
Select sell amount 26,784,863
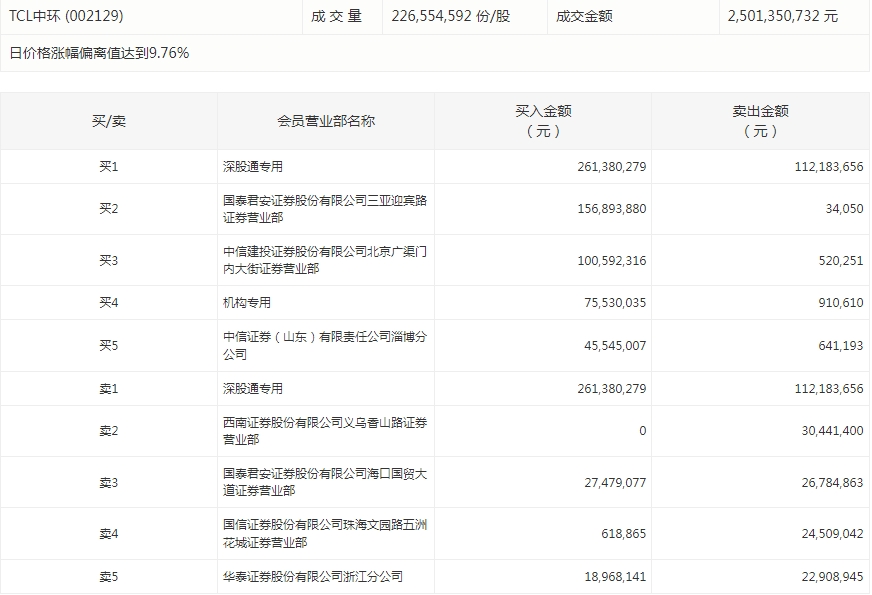(x=832, y=482)
